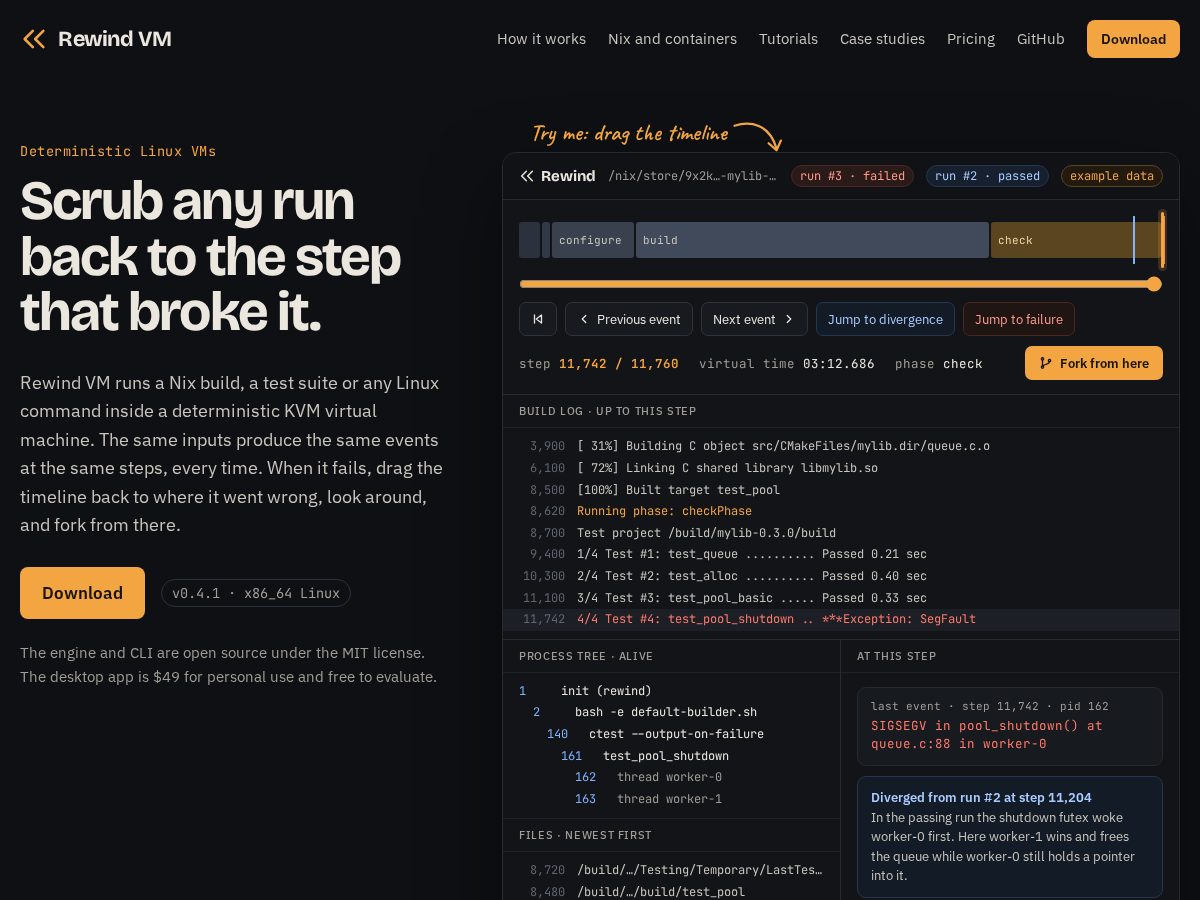Screen dimensions: 1200x900
Task: Click Jump to failure
Action: (x=1019, y=319)
